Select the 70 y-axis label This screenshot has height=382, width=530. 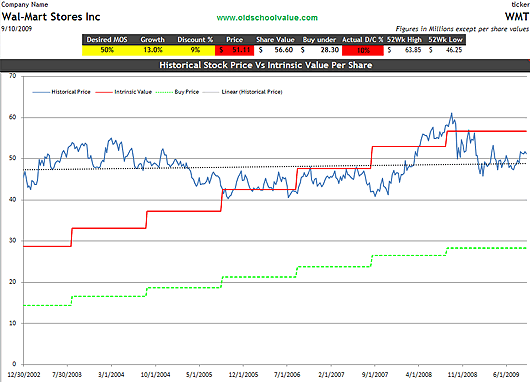[13, 76]
